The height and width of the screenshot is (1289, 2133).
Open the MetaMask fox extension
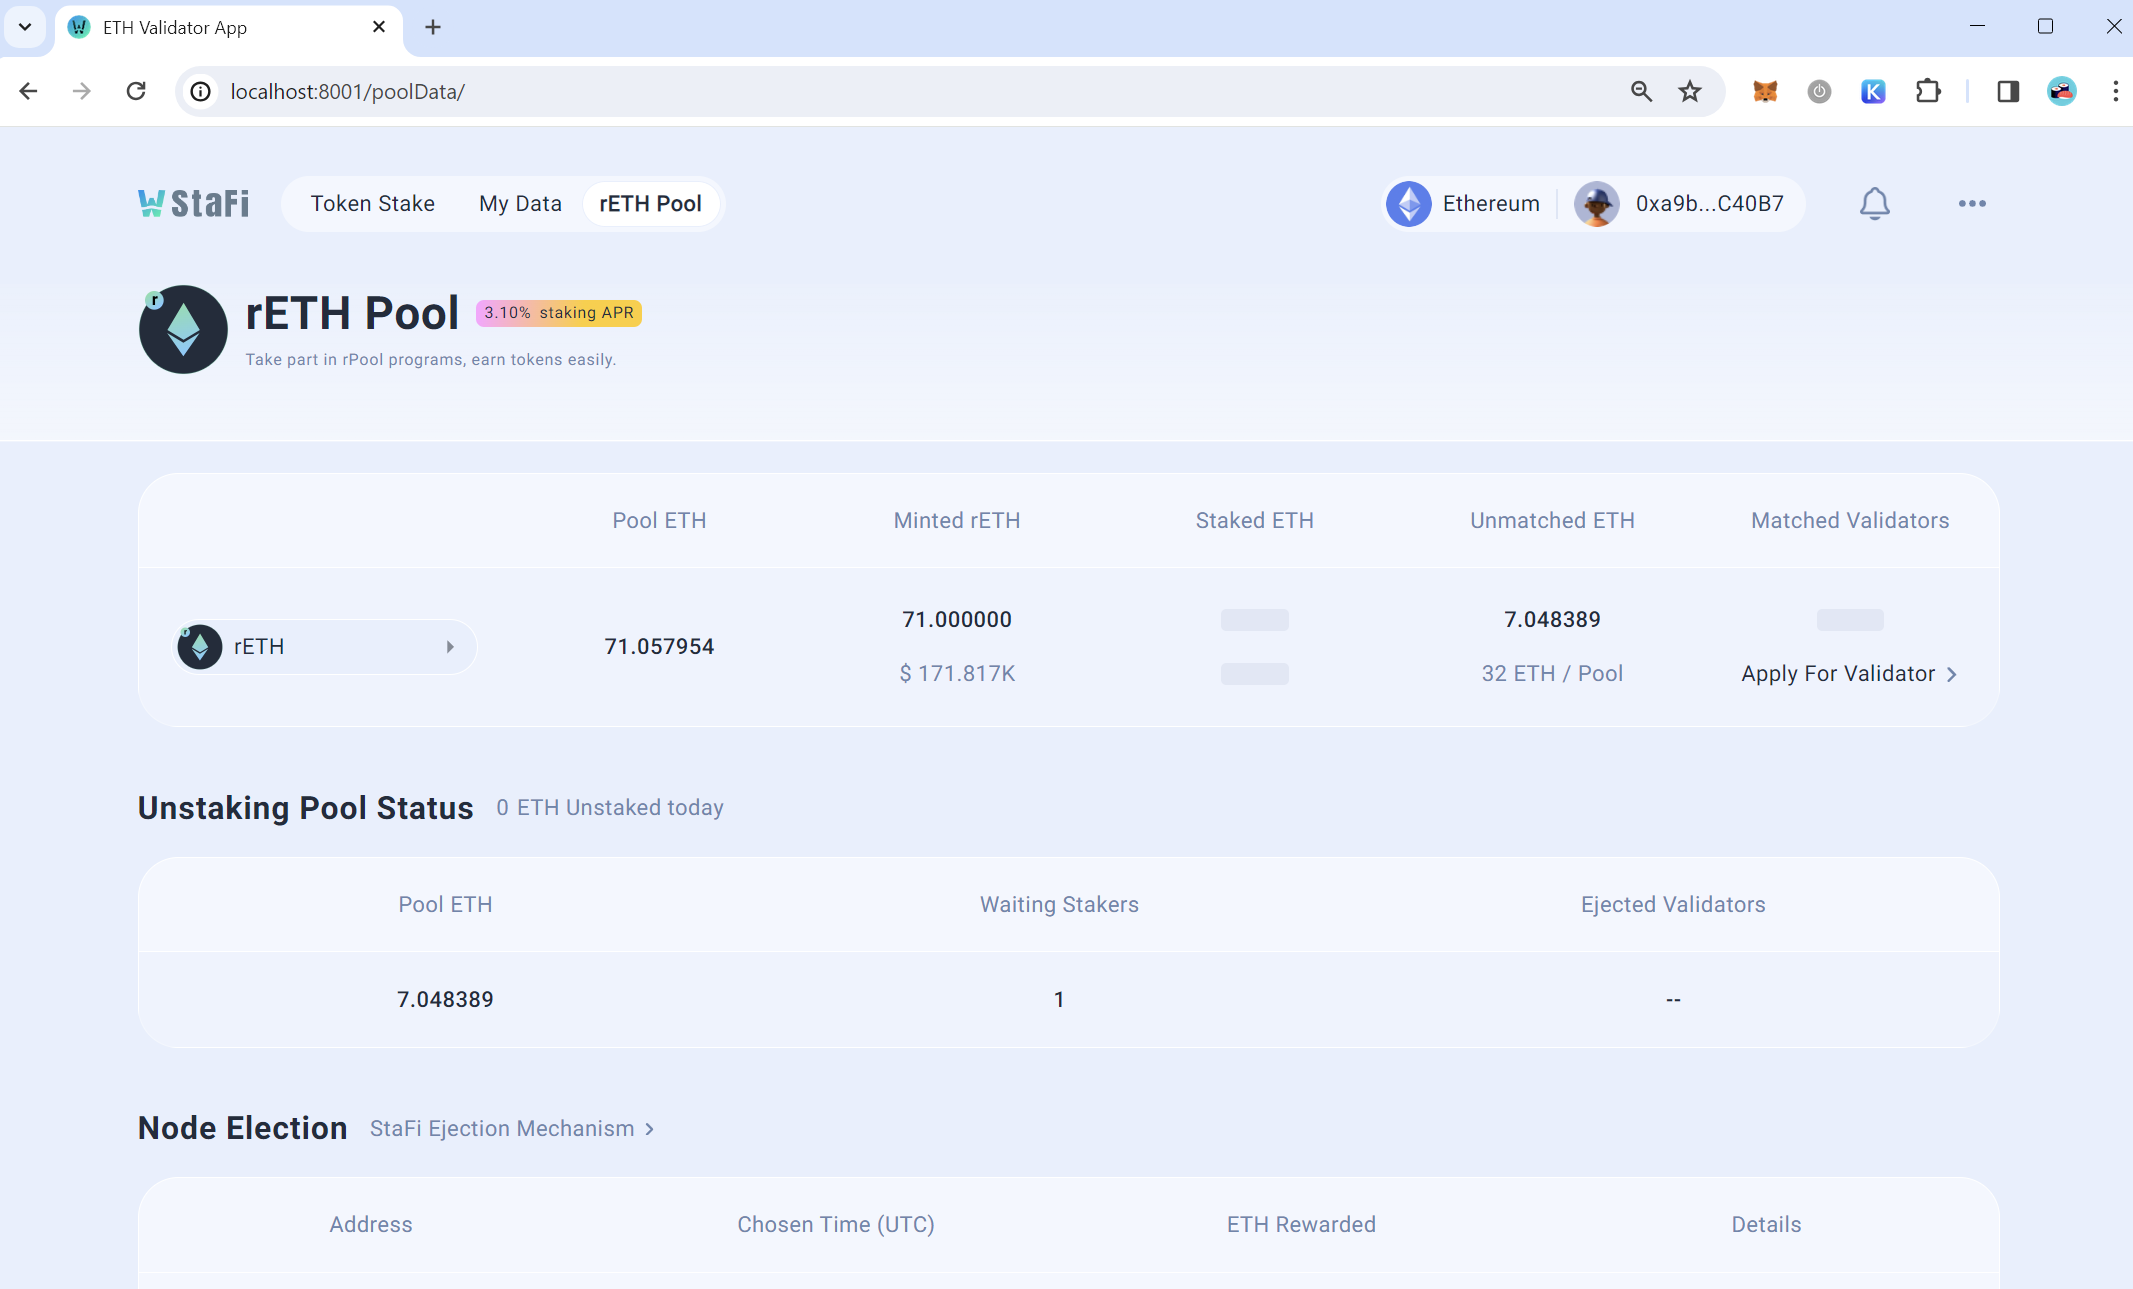(x=1765, y=91)
